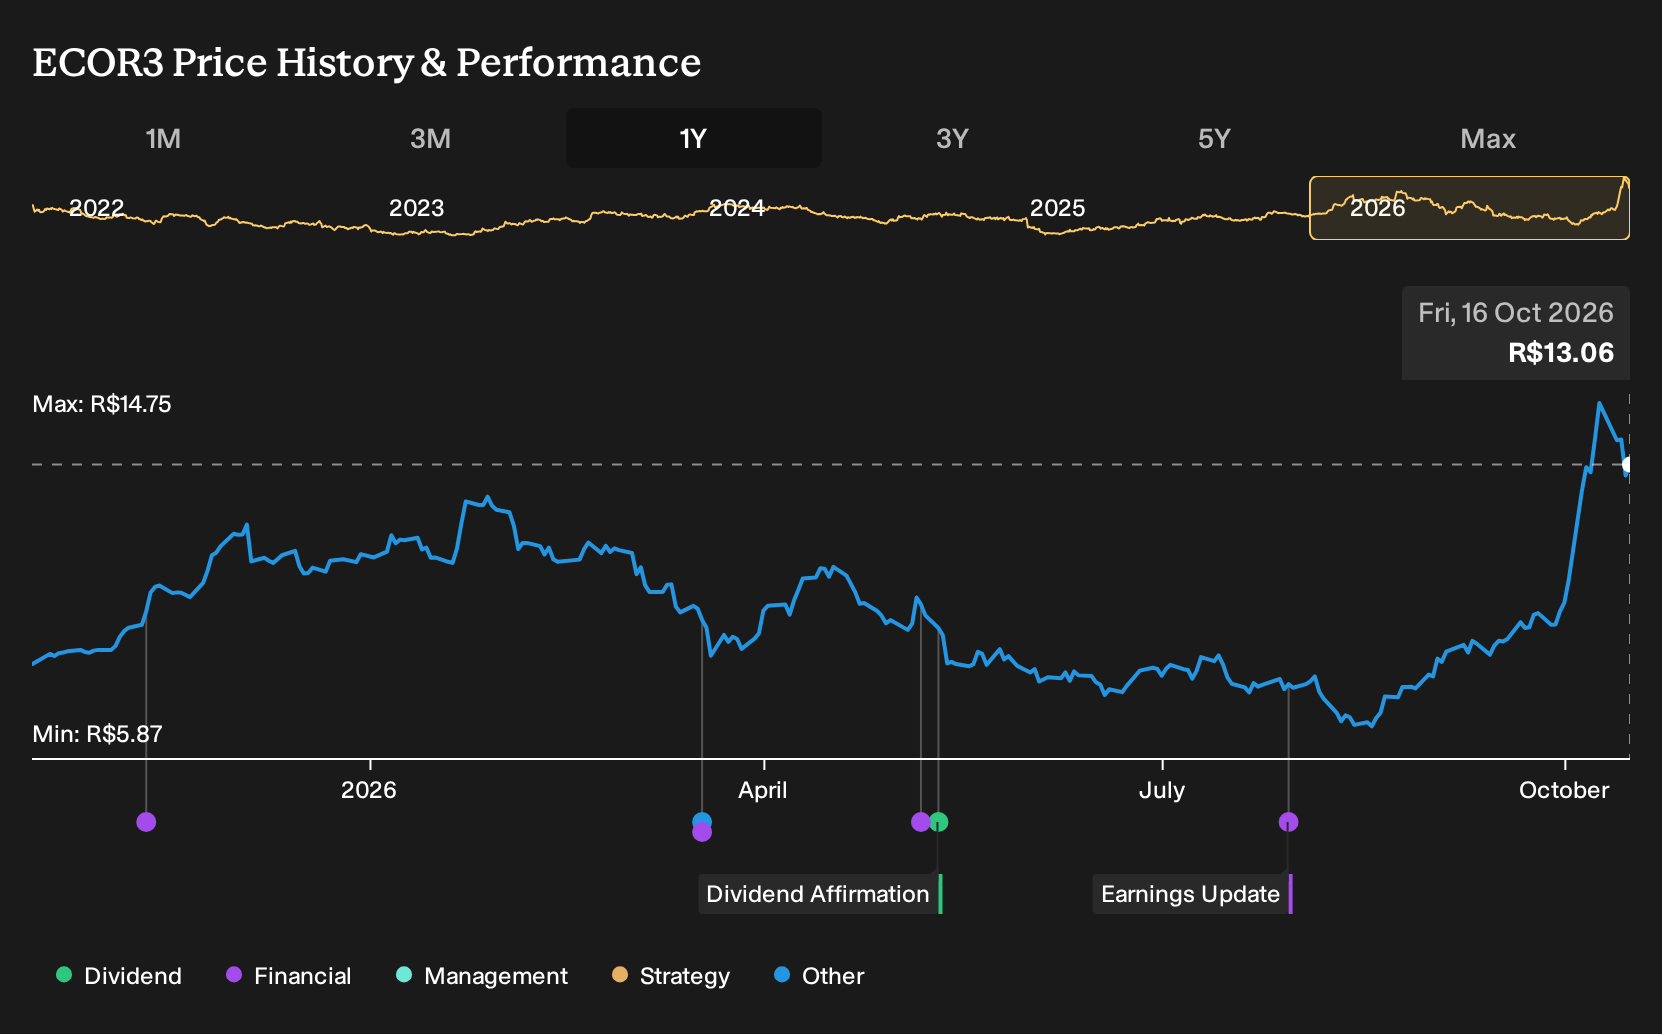The width and height of the screenshot is (1662, 1034).
Task: Open the Dividend Affirmation event label
Action: click(819, 894)
